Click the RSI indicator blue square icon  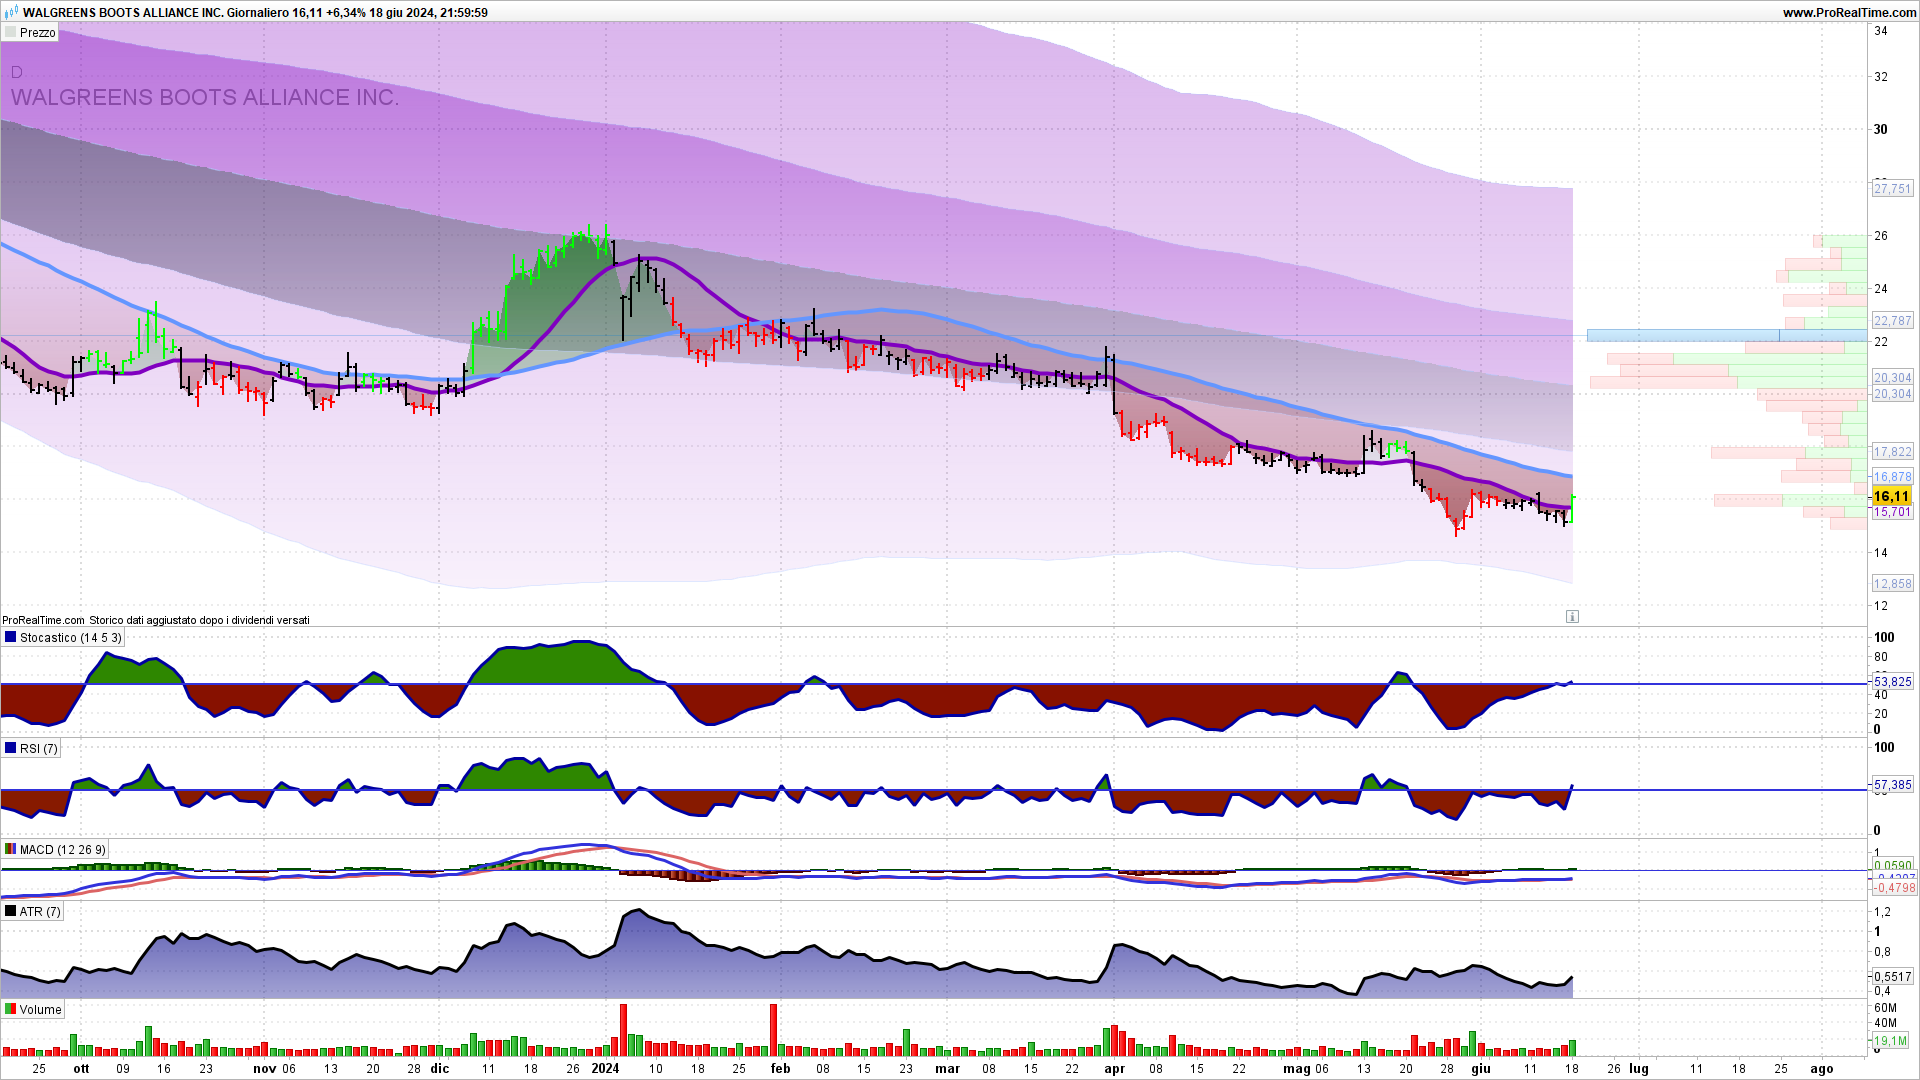[x=10, y=748]
